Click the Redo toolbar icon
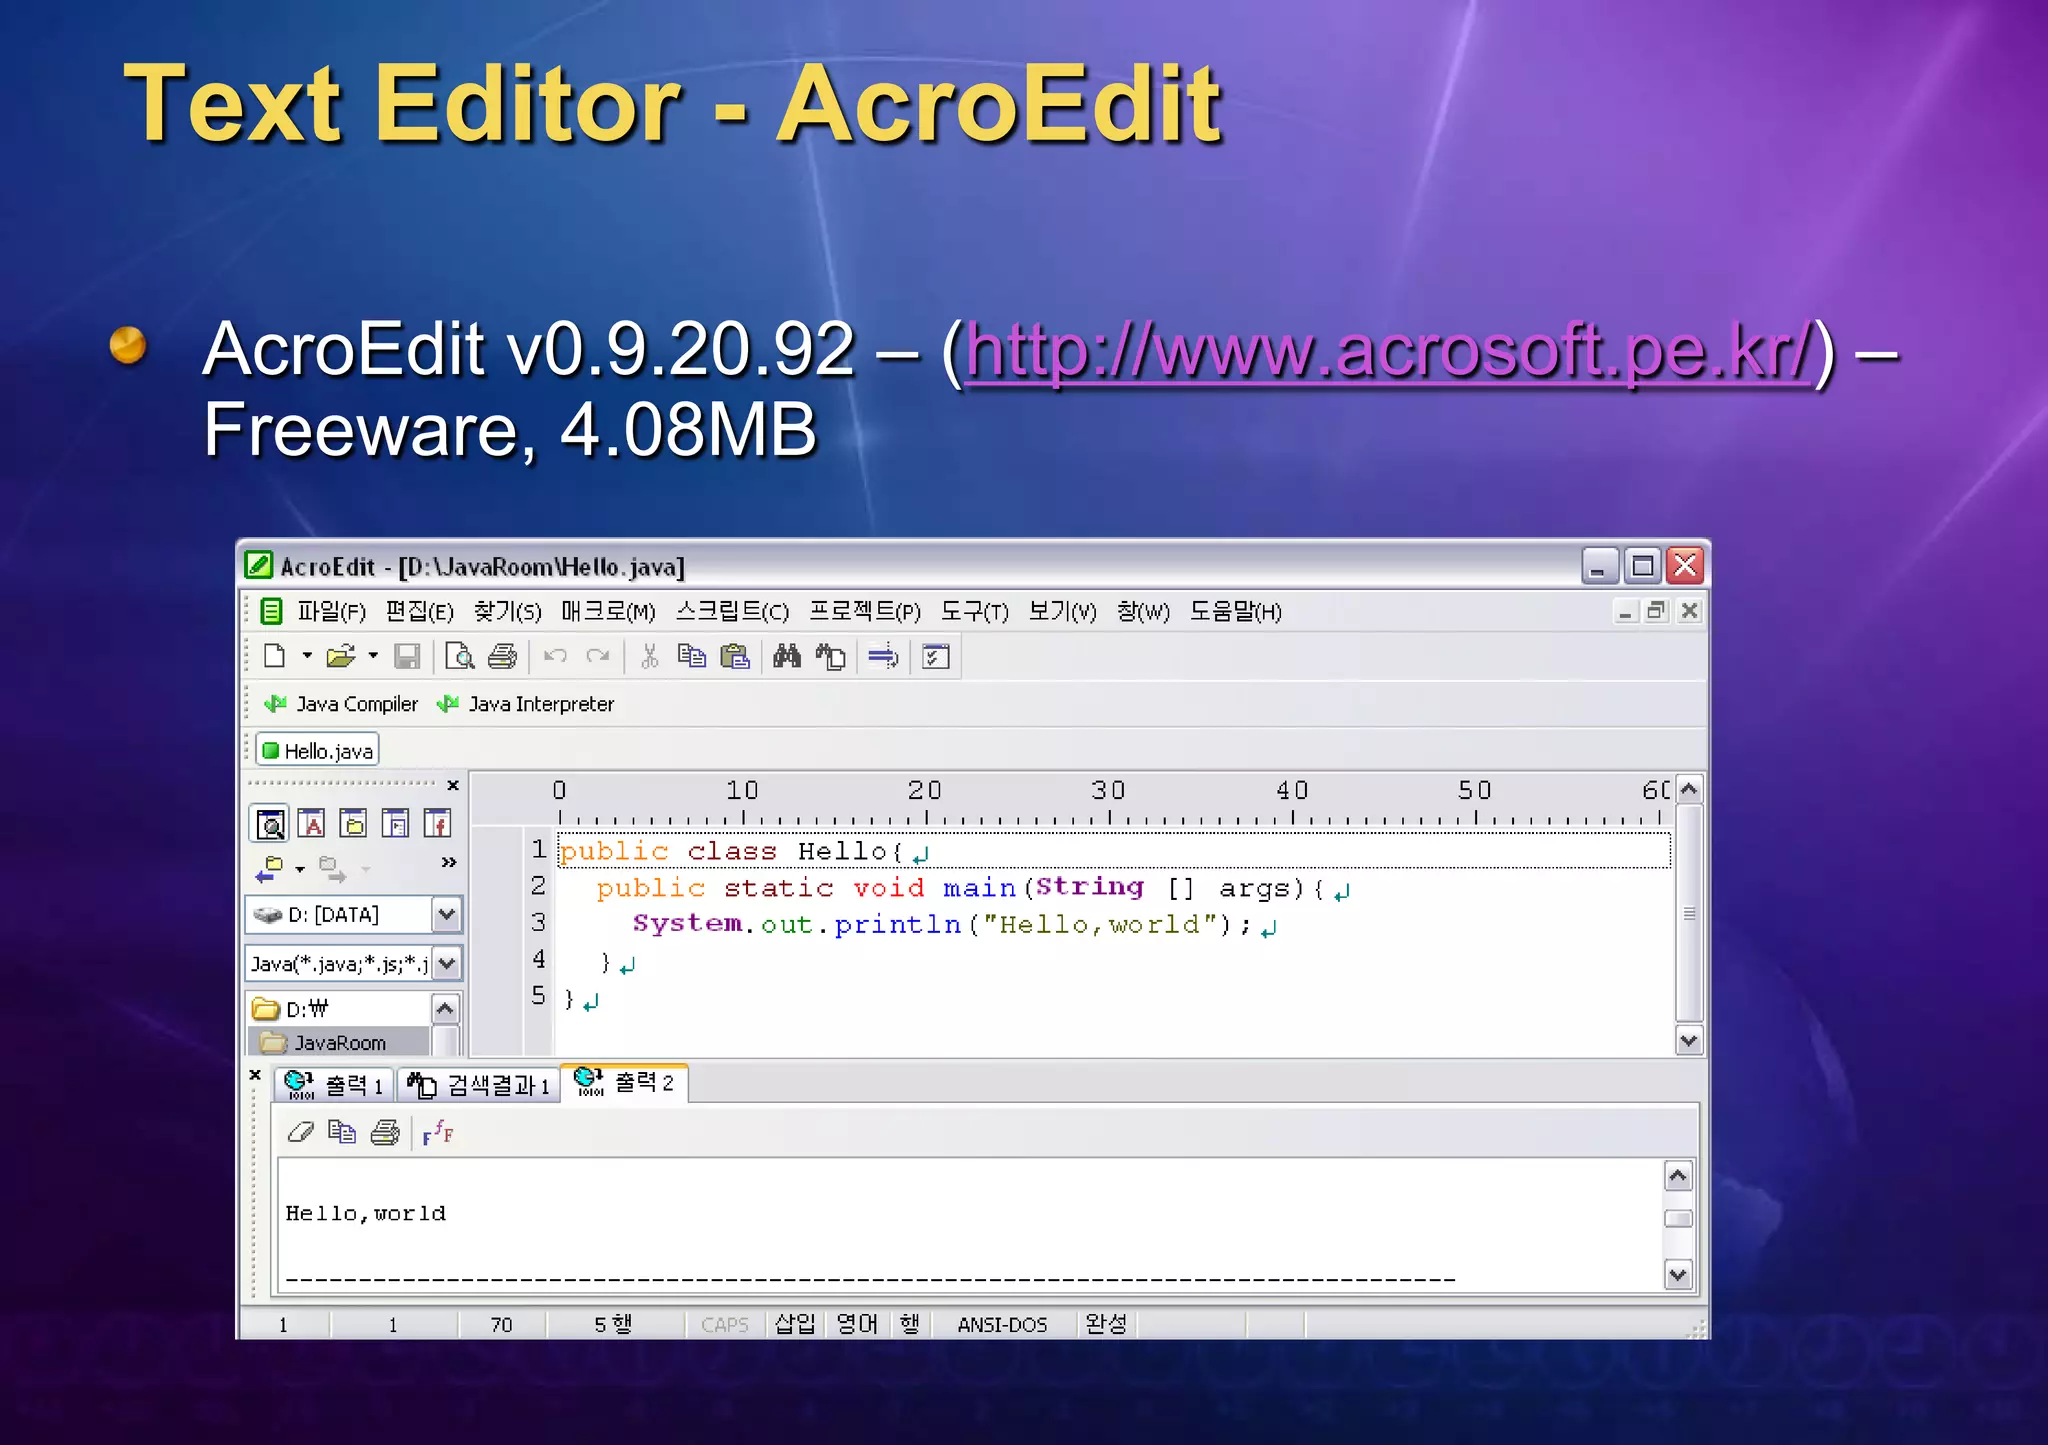 pyautogui.click(x=598, y=656)
